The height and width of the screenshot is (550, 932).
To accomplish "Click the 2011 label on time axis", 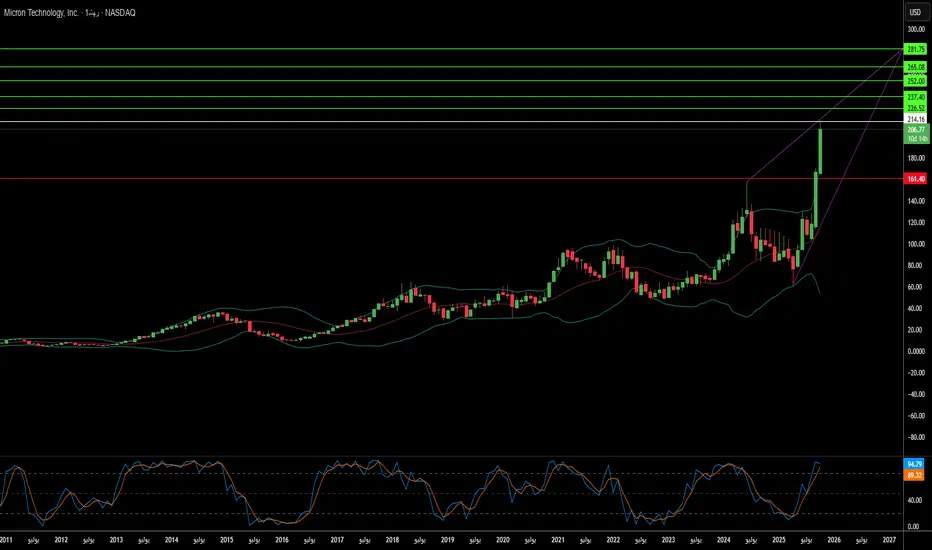I will [7, 540].
